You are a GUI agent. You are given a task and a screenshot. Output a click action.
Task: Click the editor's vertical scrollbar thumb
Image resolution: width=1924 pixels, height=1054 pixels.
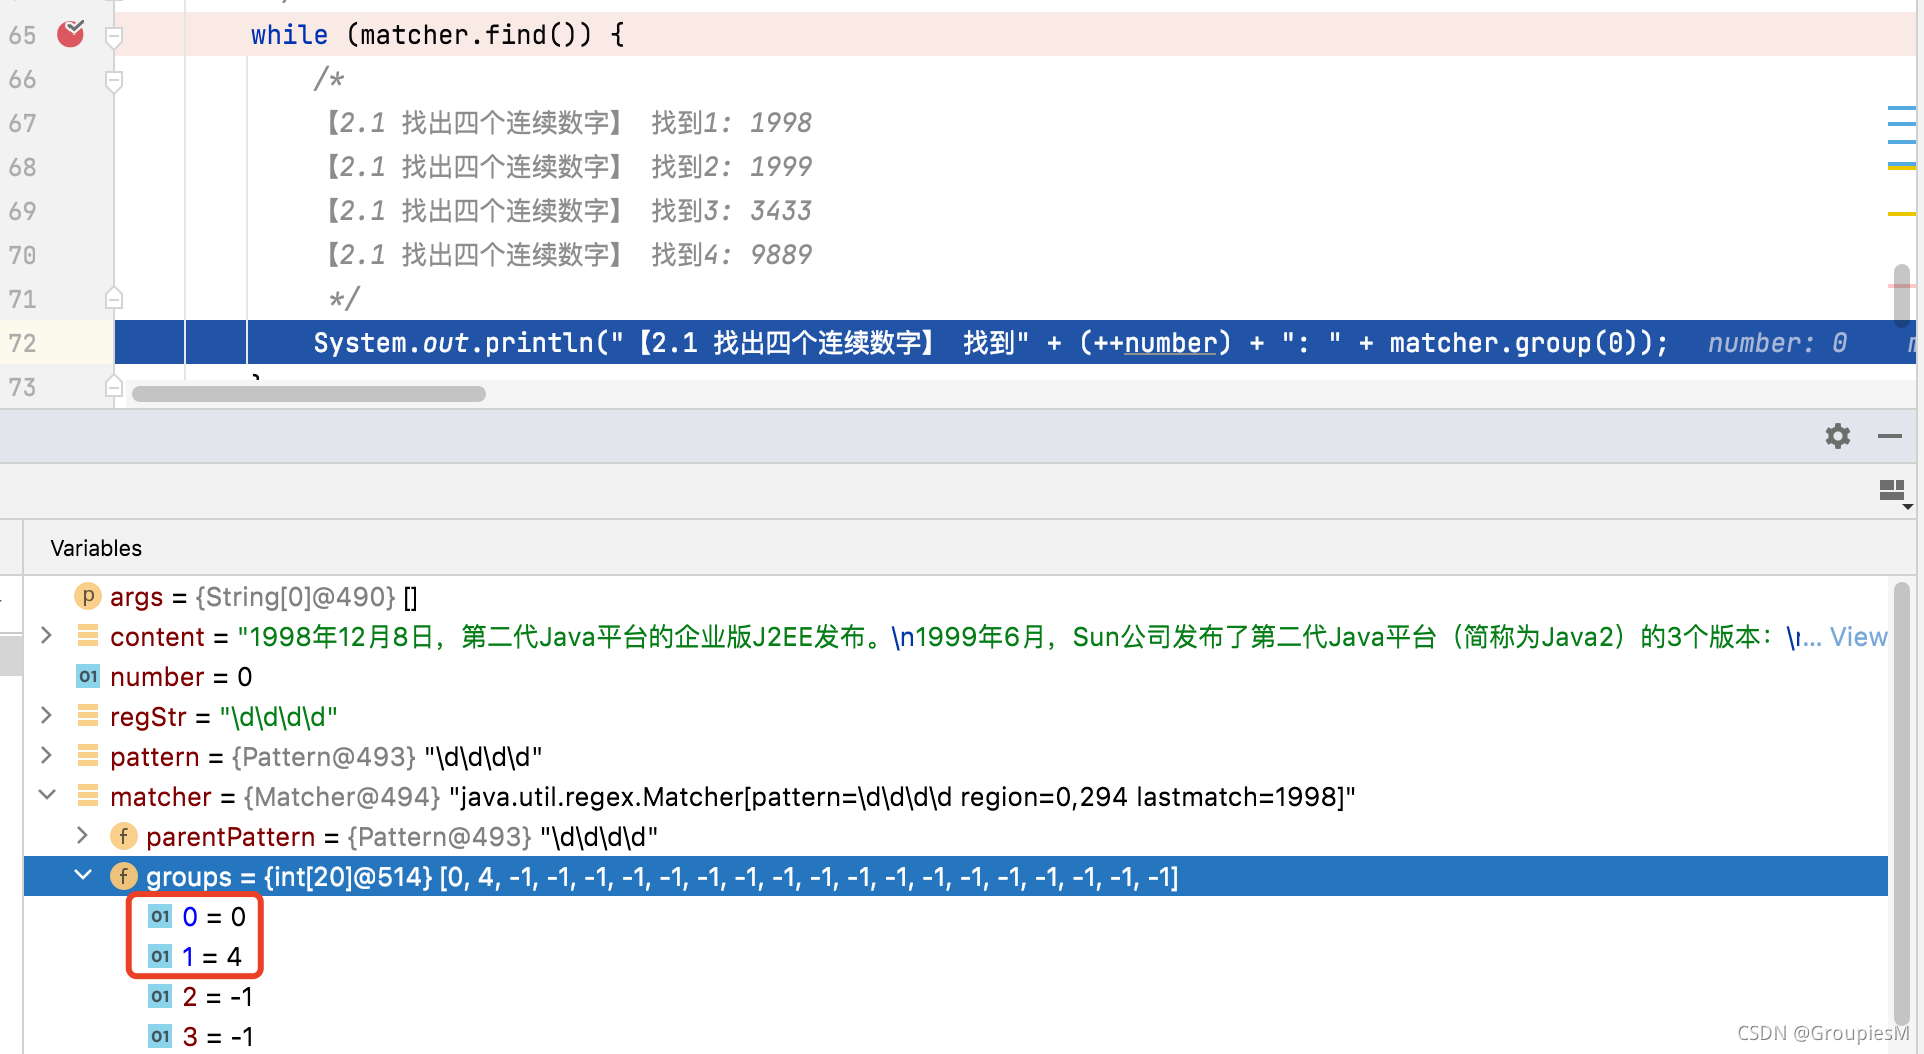[x=1902, y=296]
